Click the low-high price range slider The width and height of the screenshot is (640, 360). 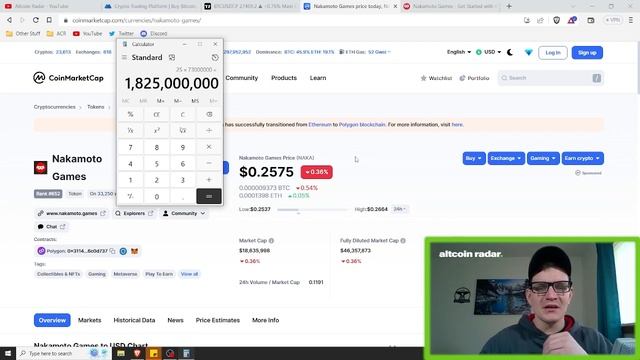click(313, 210)
